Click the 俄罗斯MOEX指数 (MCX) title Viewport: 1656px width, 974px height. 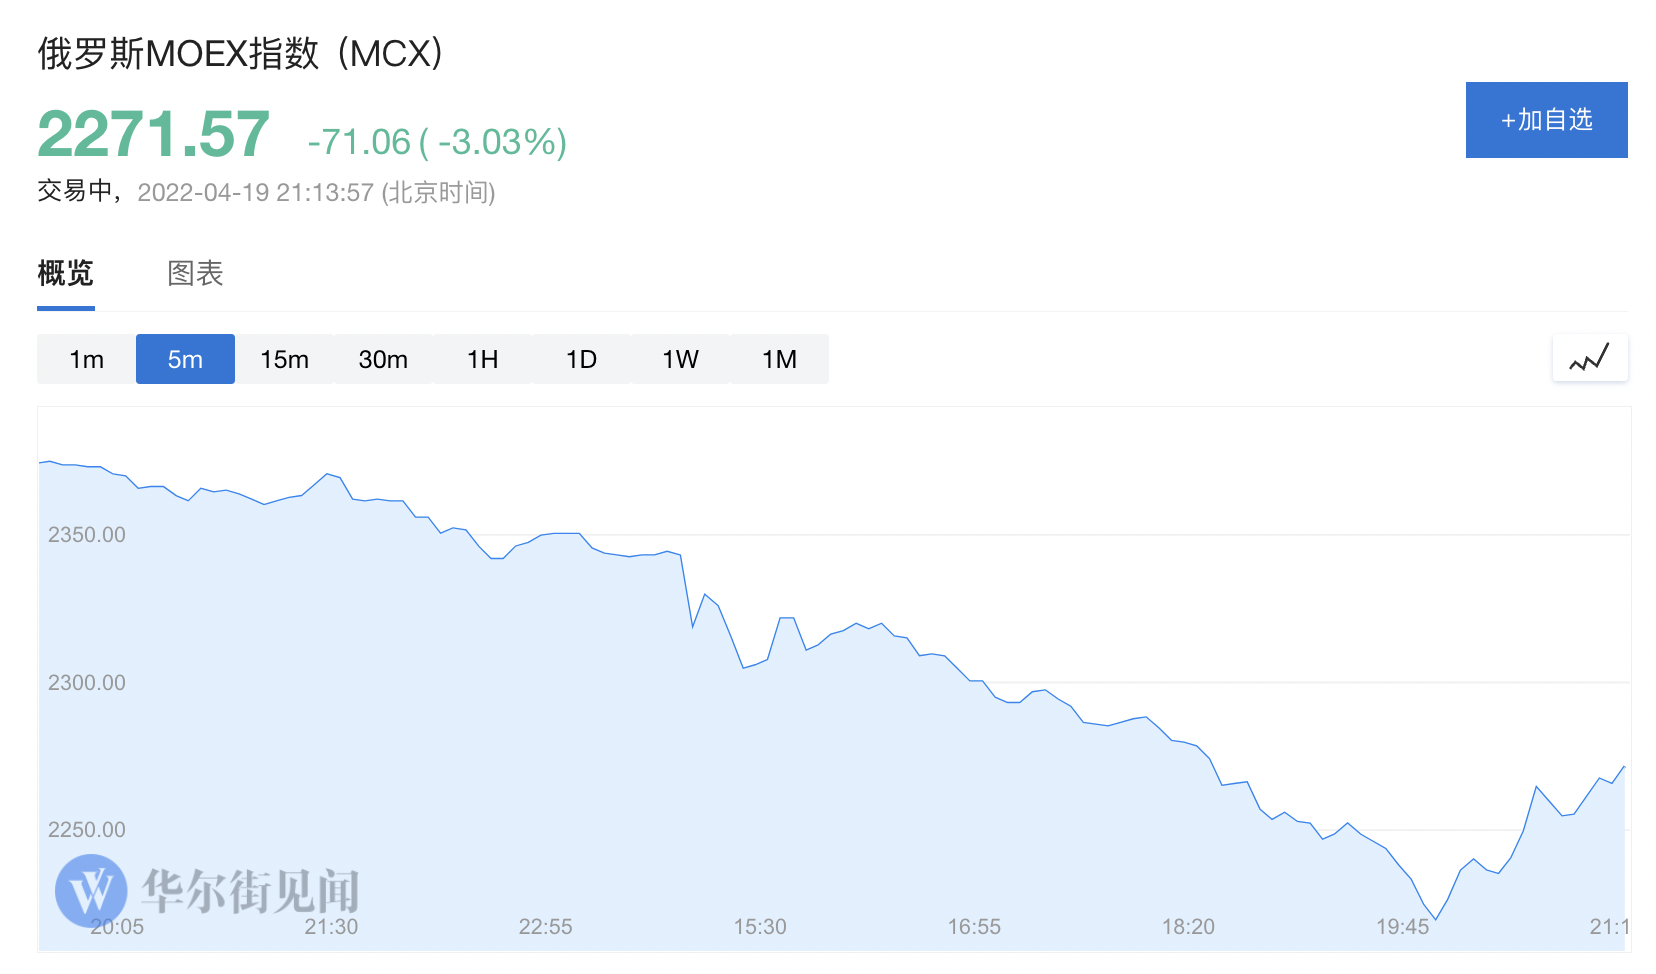[x=240, y=53]
